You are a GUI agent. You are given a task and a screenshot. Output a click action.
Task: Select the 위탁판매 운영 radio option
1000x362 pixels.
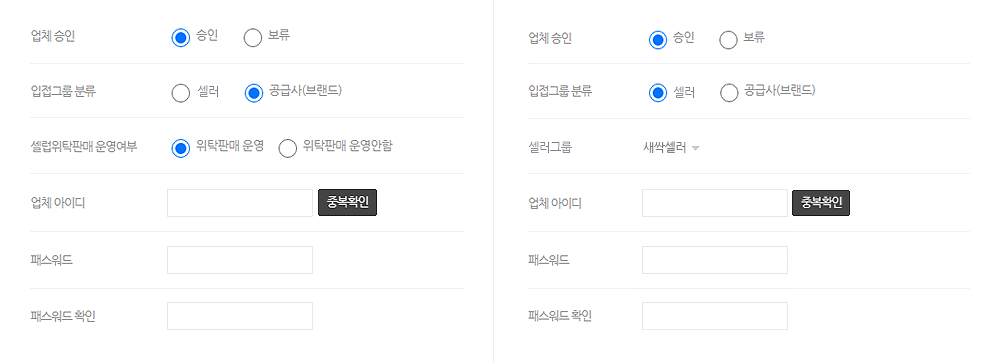point(181,148)
